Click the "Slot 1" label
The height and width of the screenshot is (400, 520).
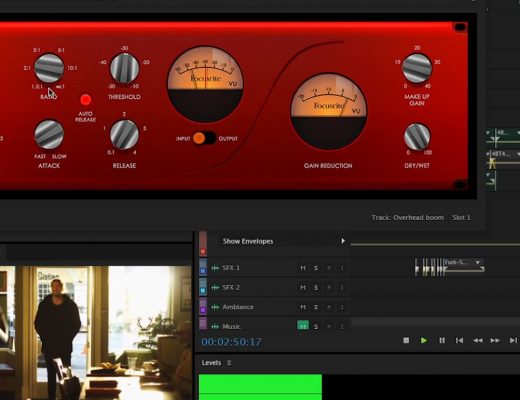[x=461, y=218]
